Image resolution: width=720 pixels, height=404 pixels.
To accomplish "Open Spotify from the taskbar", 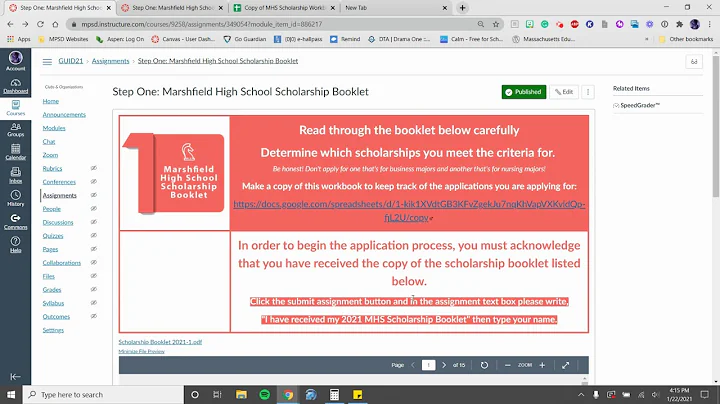I will 264,395.
